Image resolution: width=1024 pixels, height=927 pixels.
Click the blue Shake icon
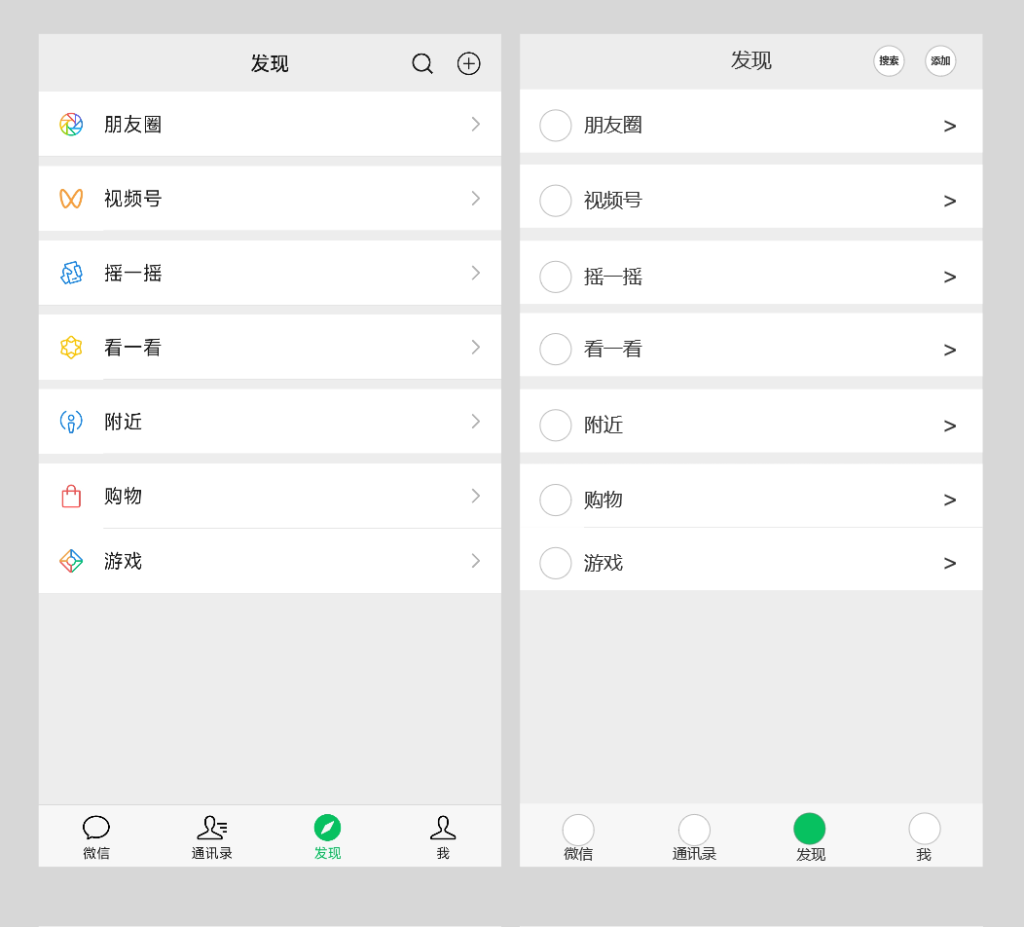click(x=71, y=273)
